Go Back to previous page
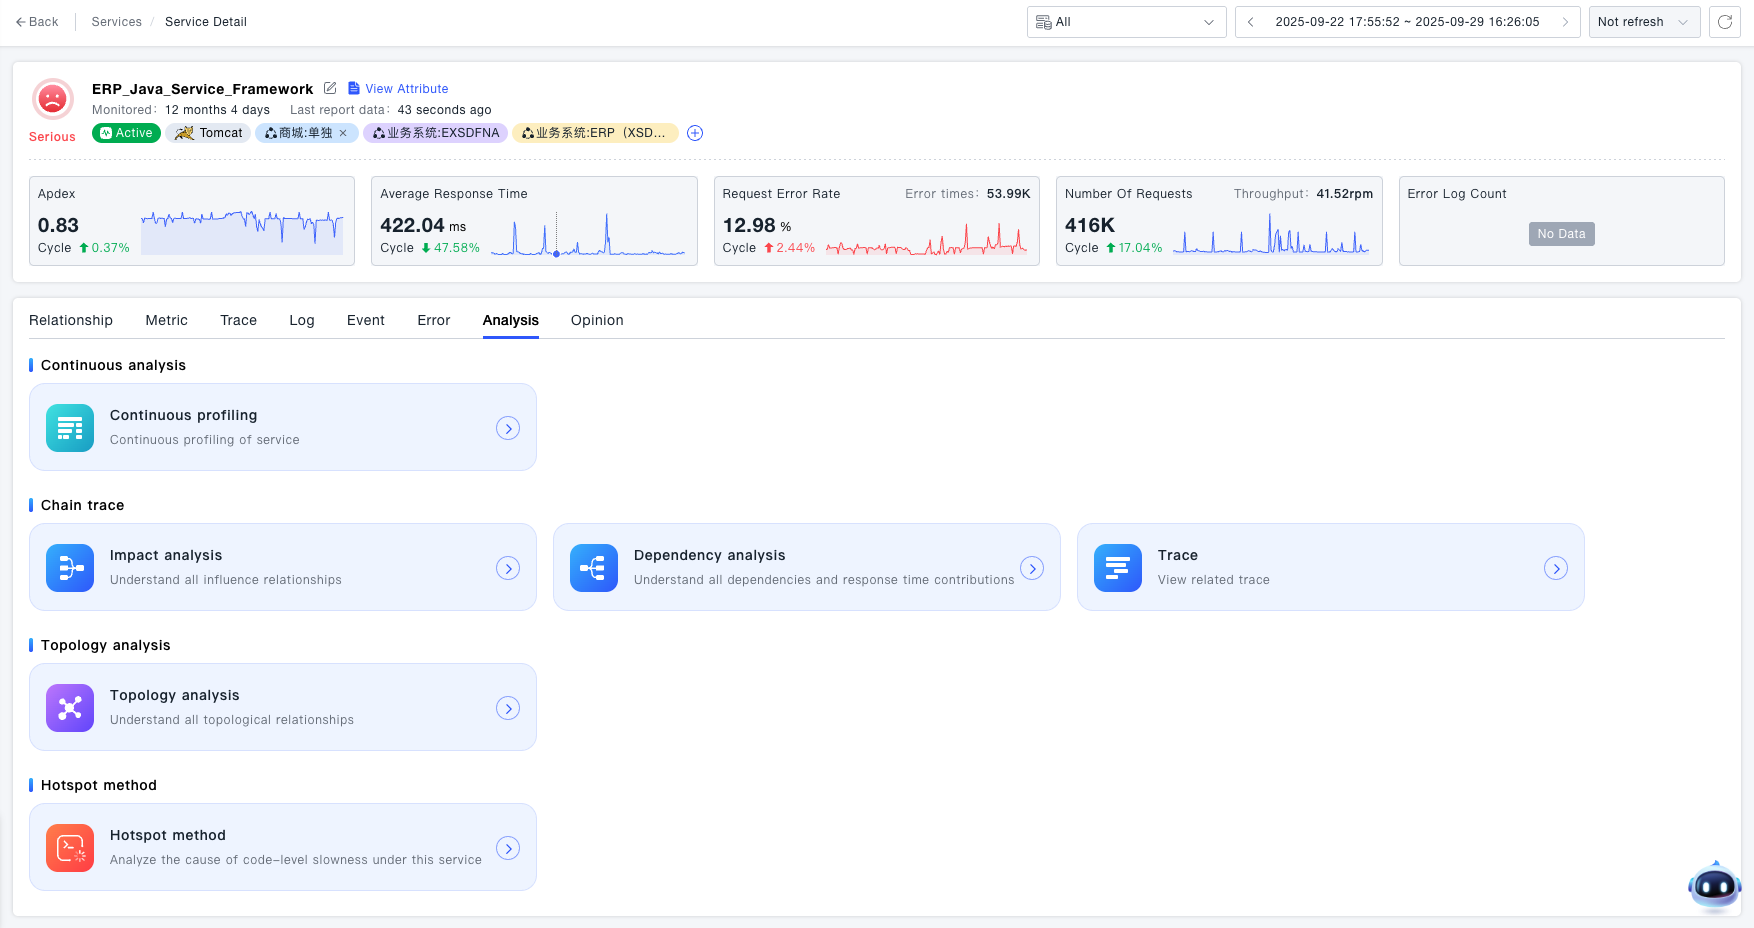Viewport: 1754px width, 928px height. coord(37,22)
